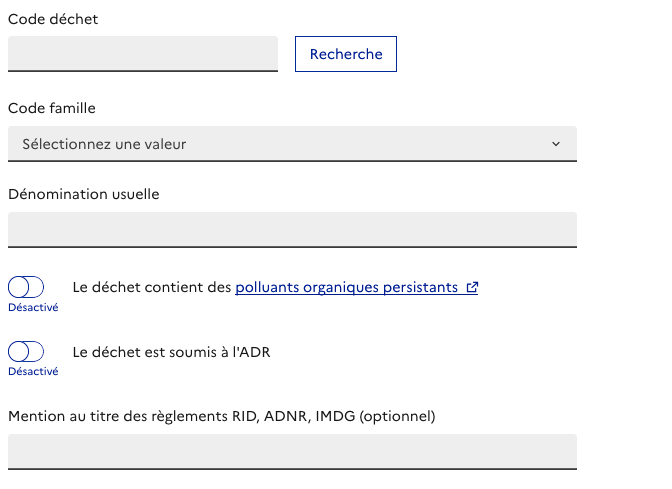
Task: Toggle the ADR switch on
Action: coord(26,351)
